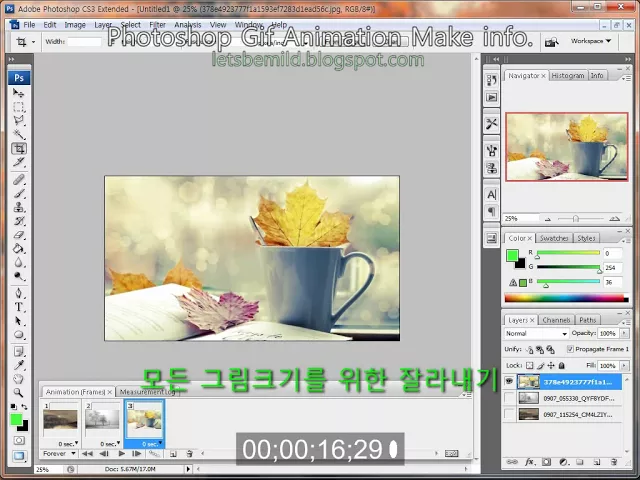Lock image pixels

click(540, 365)
